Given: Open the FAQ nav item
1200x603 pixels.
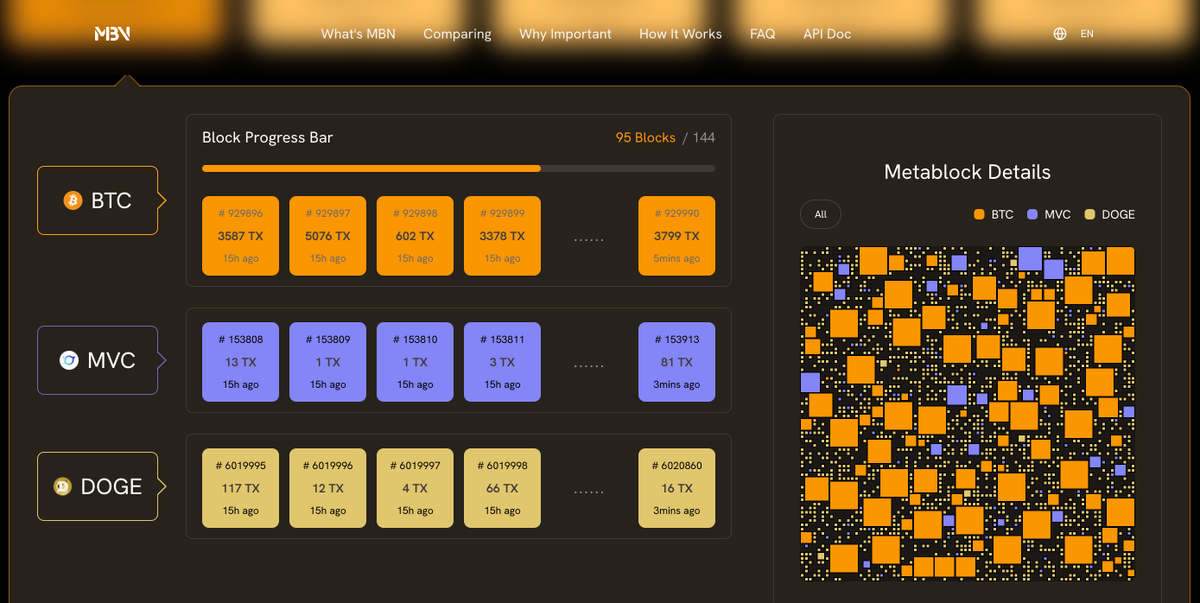Looking at the screenshot, I should pyautogui.click(x=762, y=33).
